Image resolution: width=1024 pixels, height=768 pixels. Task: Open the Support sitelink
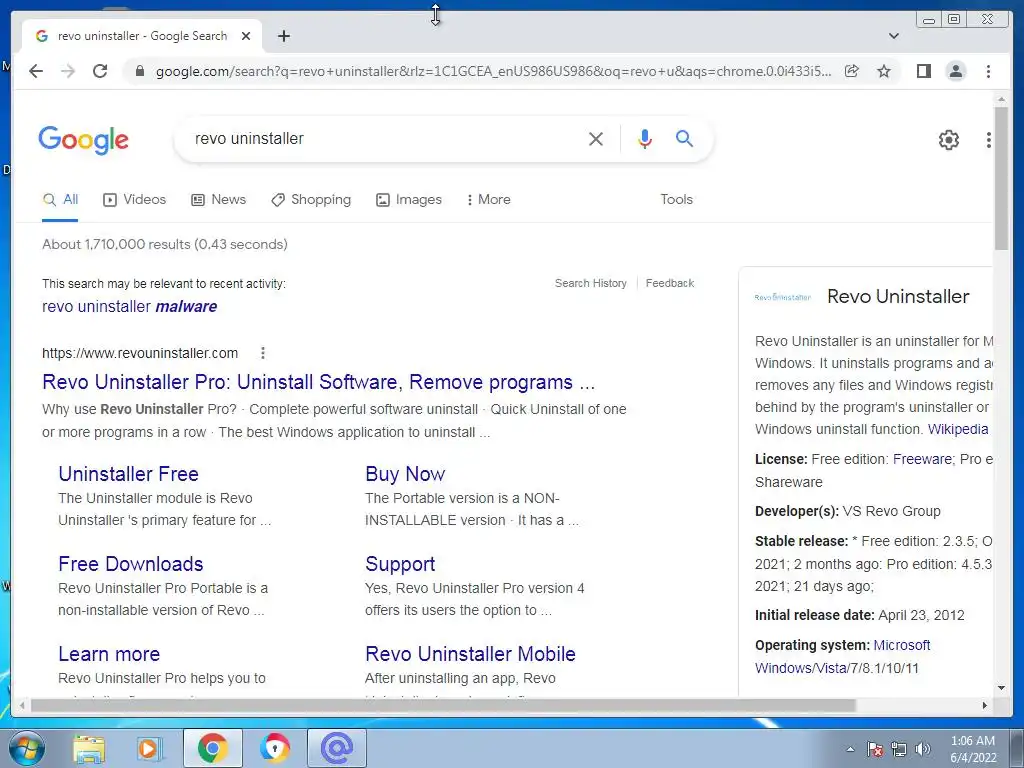400,564
